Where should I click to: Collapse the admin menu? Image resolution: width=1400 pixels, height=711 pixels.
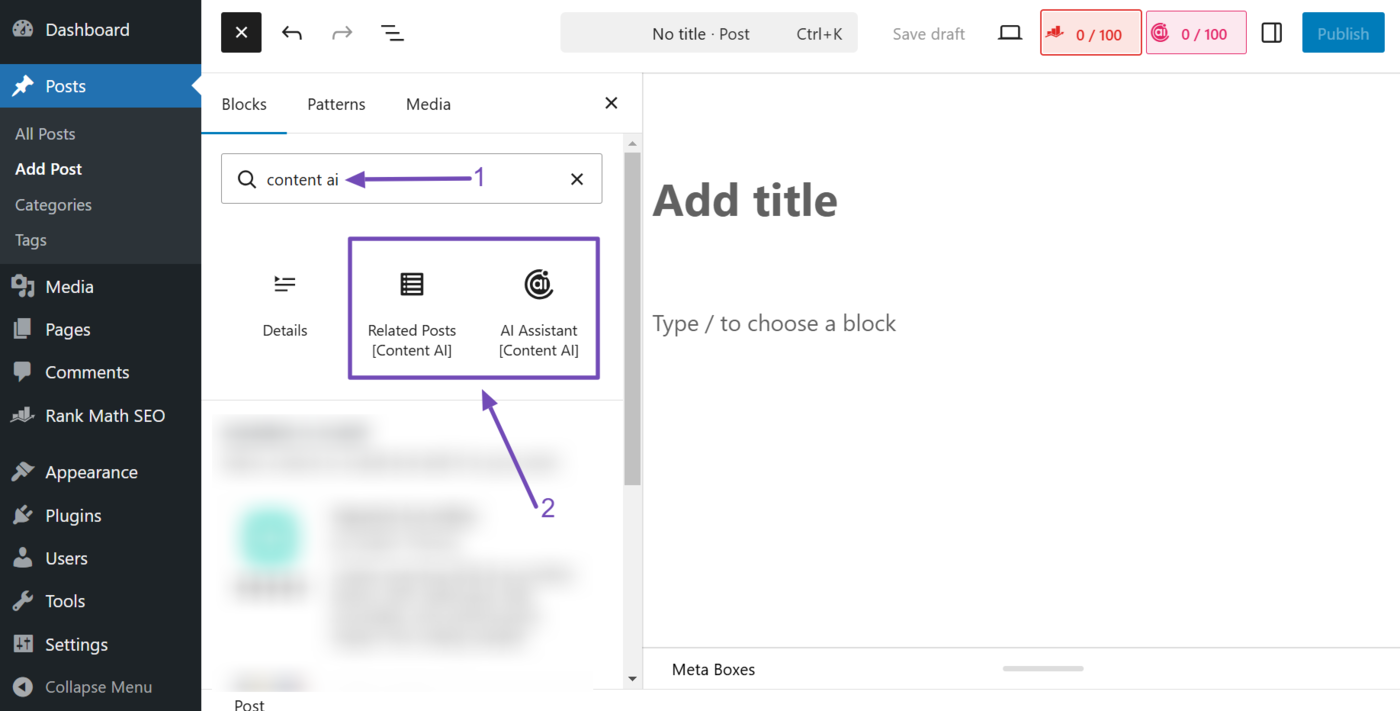click(100, 687)
